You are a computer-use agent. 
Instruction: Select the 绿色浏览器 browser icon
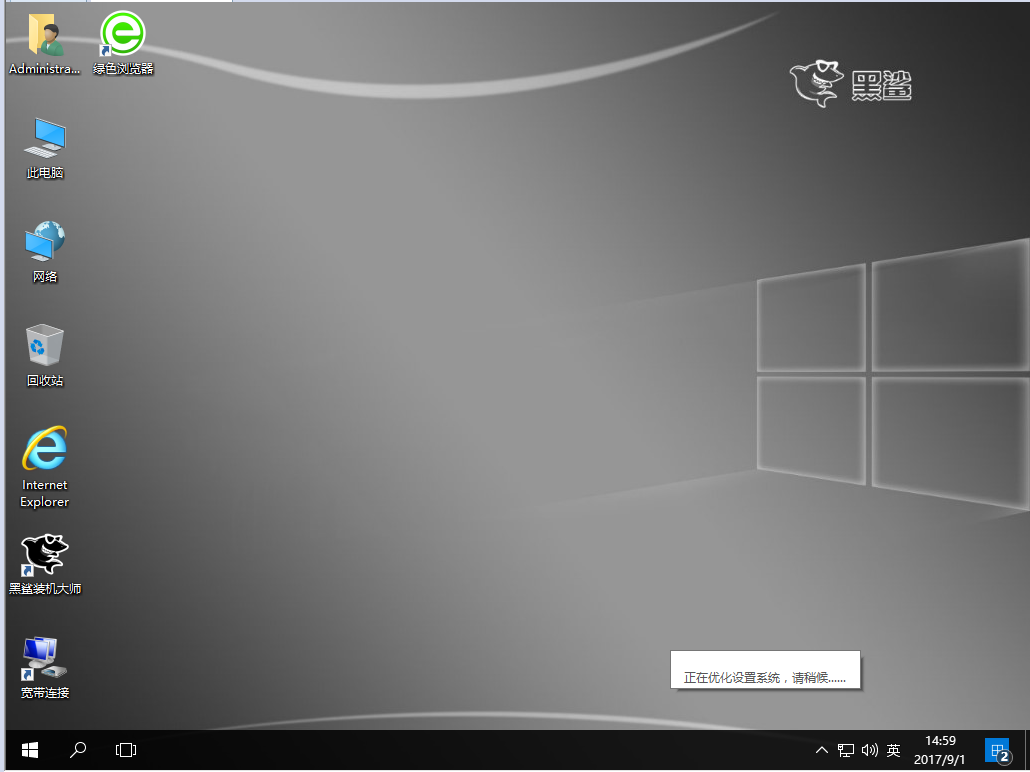pyautogui.click(x=123, y=35)
